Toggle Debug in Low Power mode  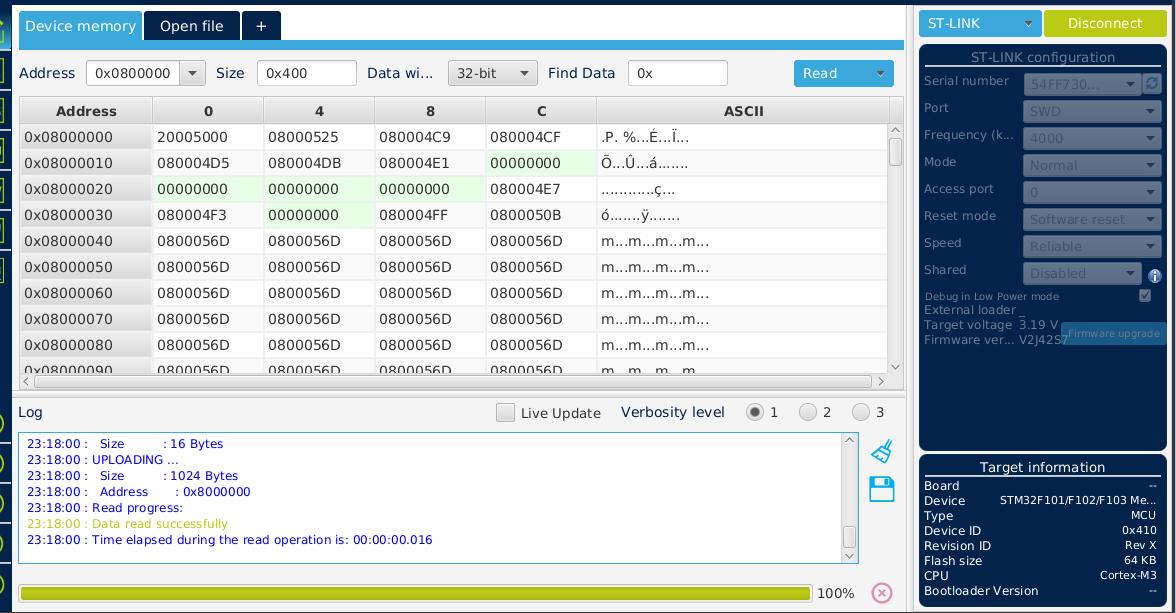click(1143, 295)
